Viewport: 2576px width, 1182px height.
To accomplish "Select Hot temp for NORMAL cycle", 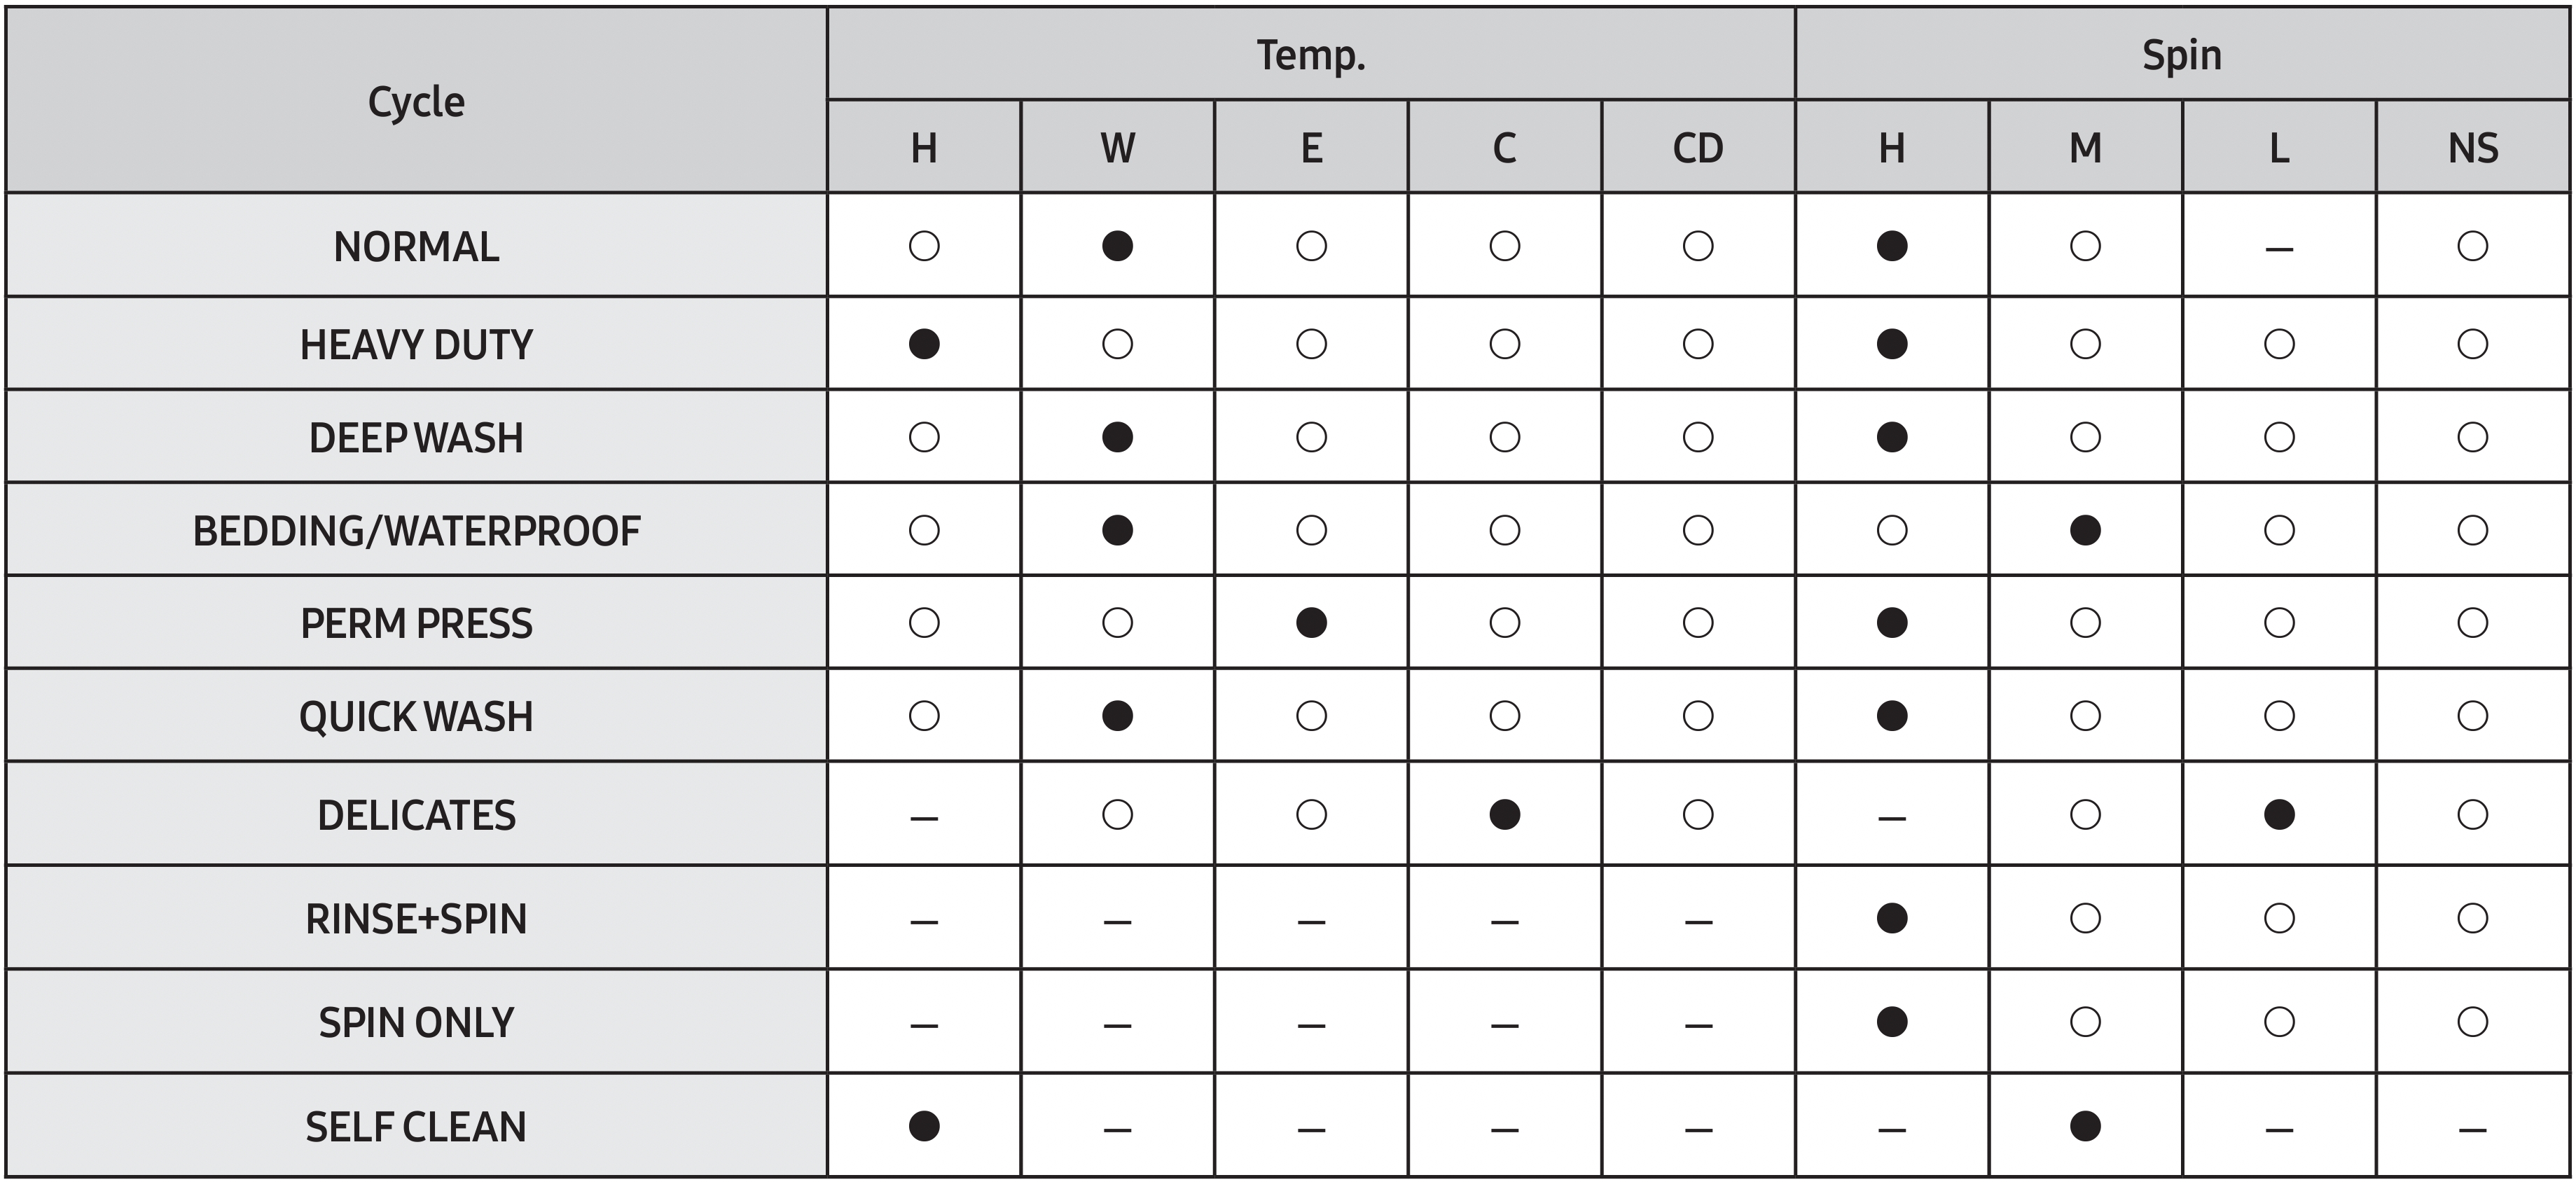I will tap(924, 246).
